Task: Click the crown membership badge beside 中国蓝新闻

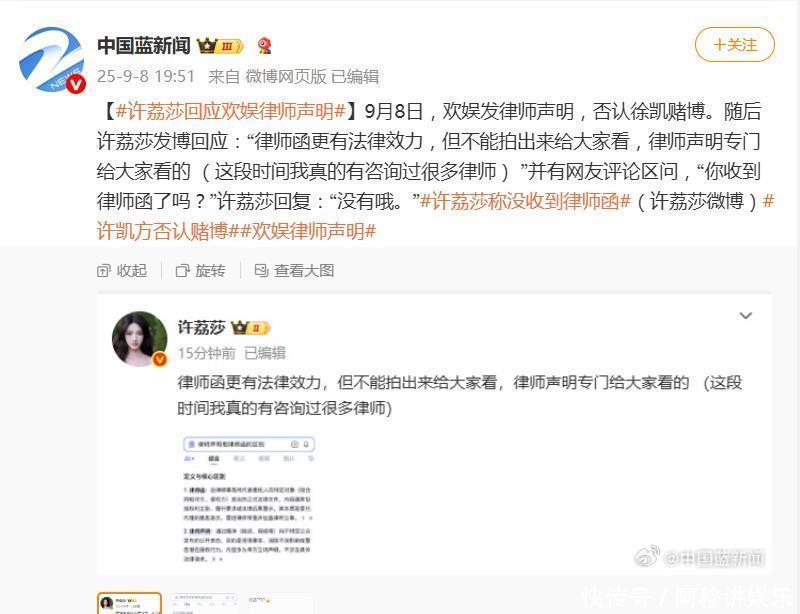Action: [x=220, y=46]
